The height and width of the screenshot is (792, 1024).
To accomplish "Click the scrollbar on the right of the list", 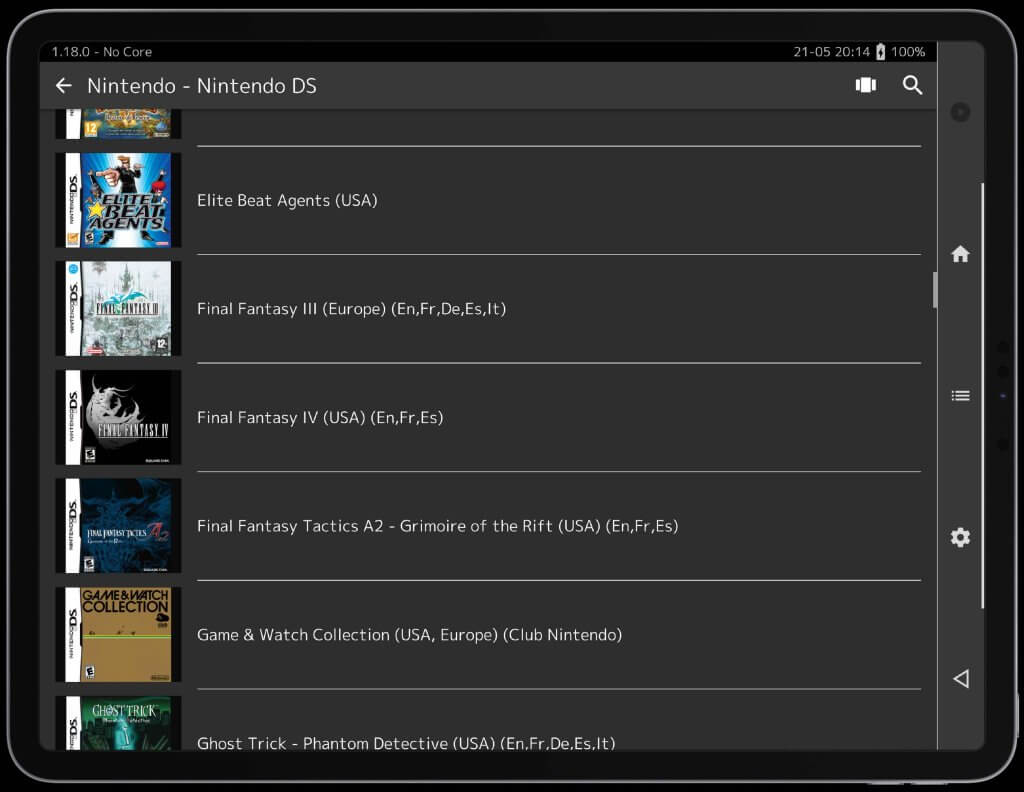I will pos(935,290).
